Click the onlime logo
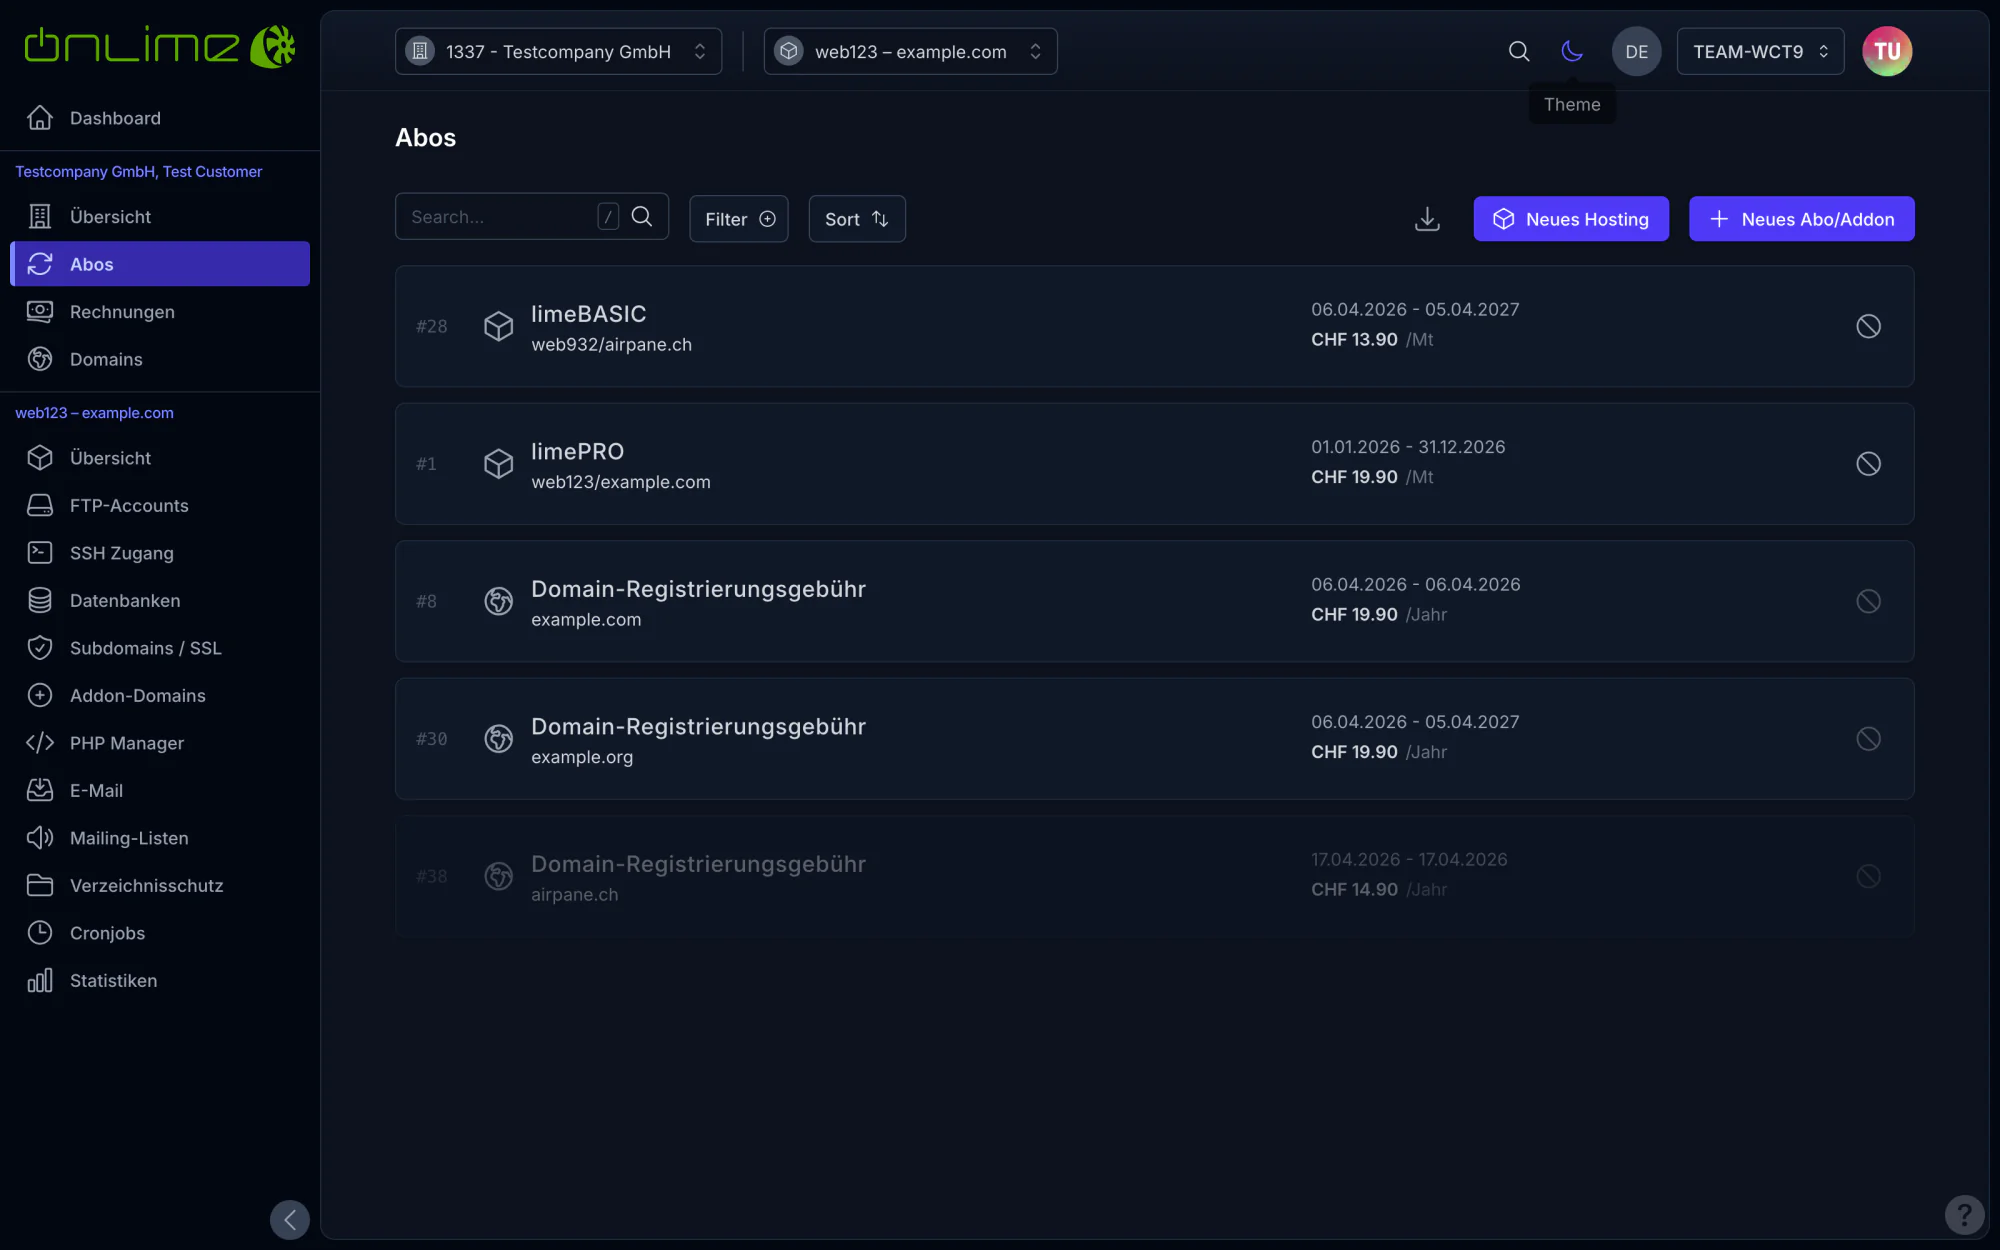Image resolution: width=2000 pixels, height=1250 pixels. point(160,46)
